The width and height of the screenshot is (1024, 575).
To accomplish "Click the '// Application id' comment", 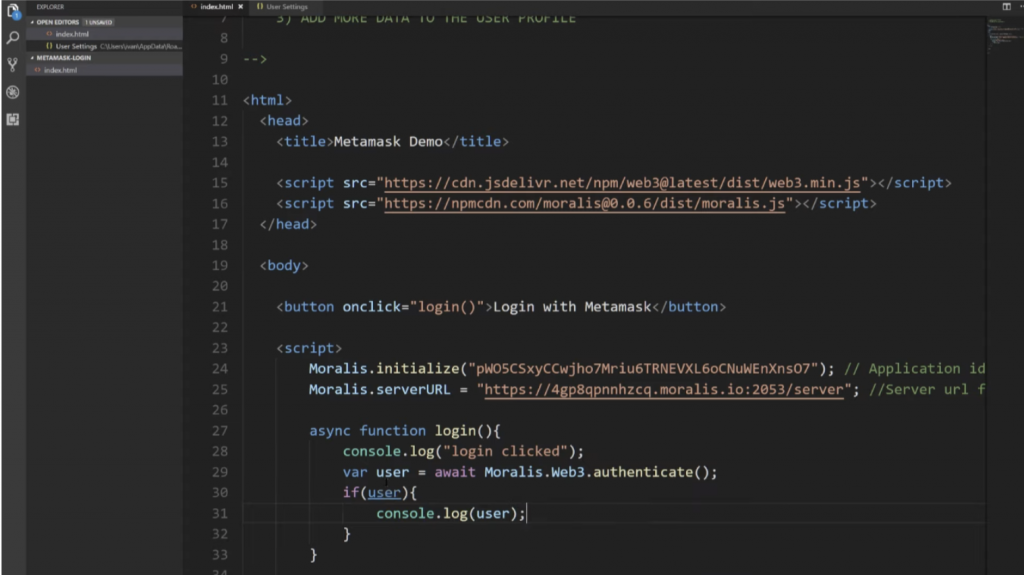I will tap(914, 369).
